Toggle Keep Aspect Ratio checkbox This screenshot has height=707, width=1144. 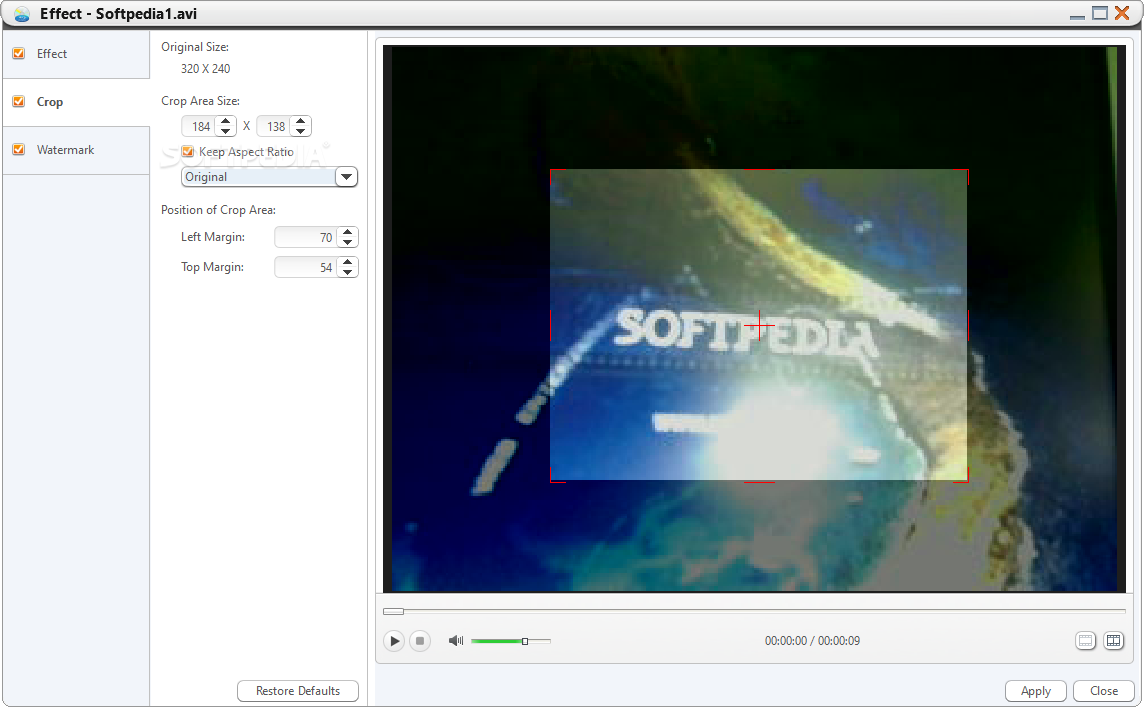(188, 152)
